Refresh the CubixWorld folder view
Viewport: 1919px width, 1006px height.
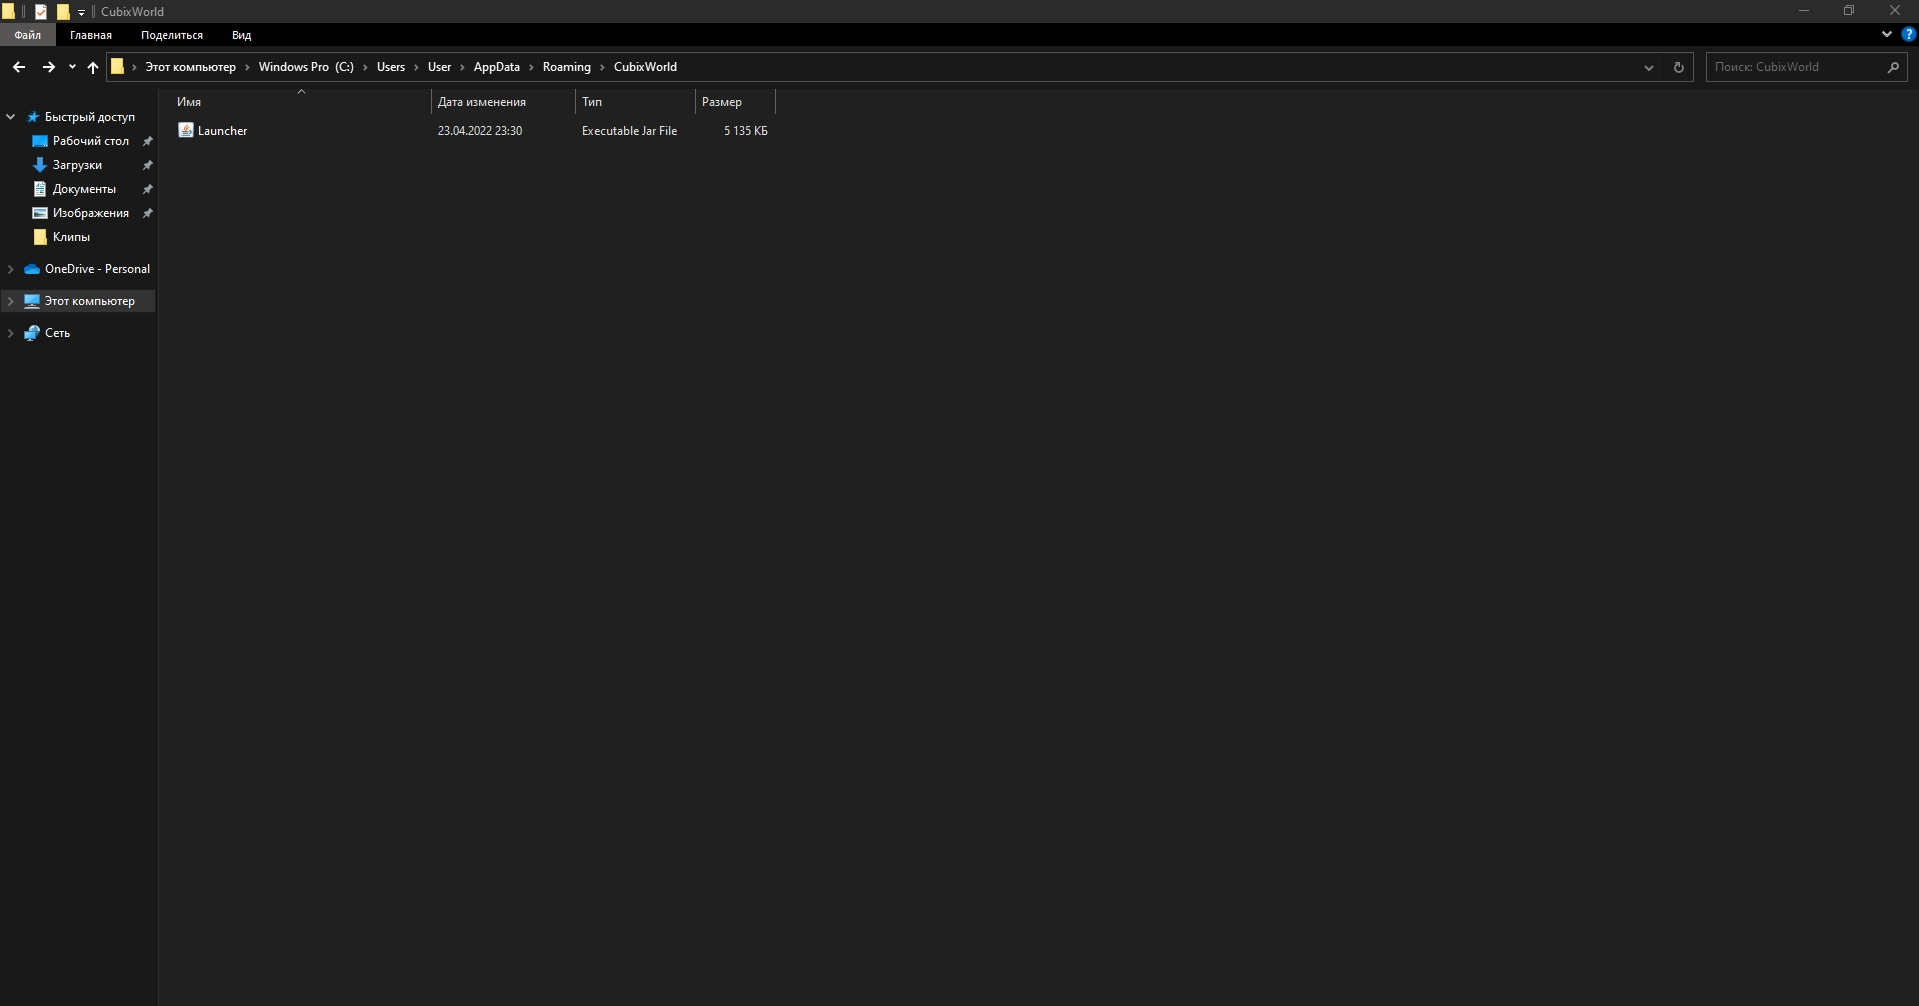point(1678,67)
